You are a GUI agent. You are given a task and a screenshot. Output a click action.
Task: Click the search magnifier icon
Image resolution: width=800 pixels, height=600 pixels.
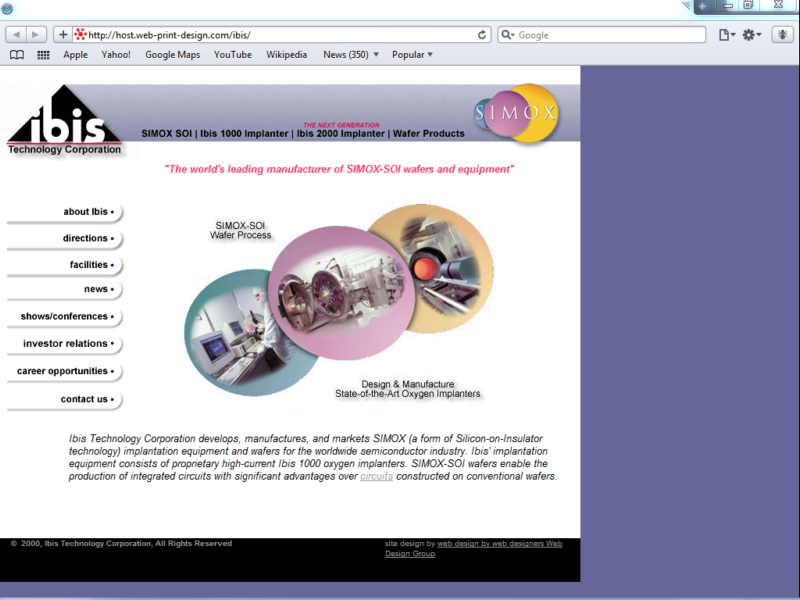click(507, 35)
